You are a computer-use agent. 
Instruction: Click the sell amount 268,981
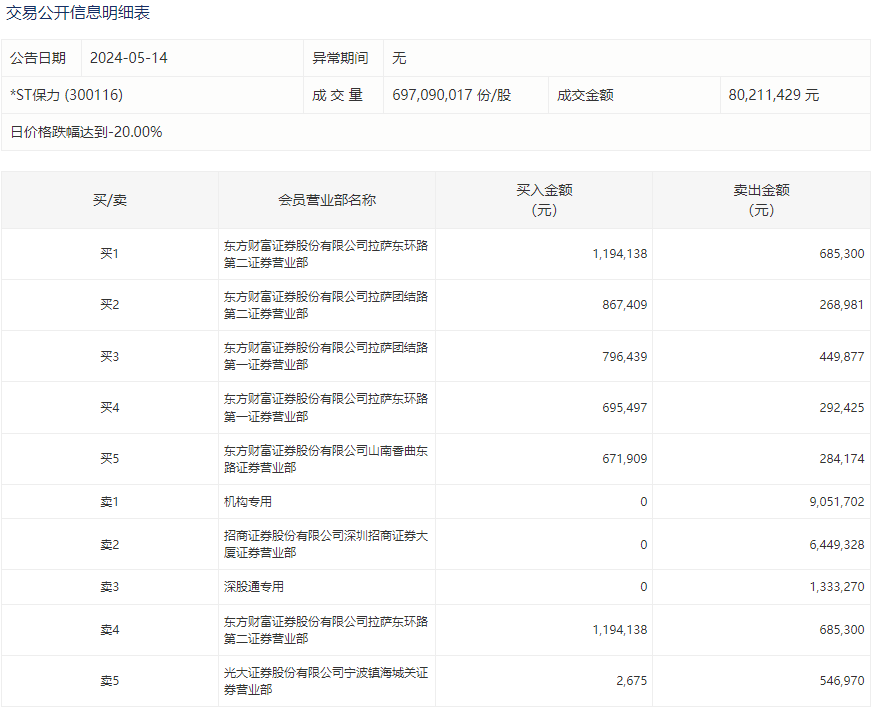[x=842, y=305]
